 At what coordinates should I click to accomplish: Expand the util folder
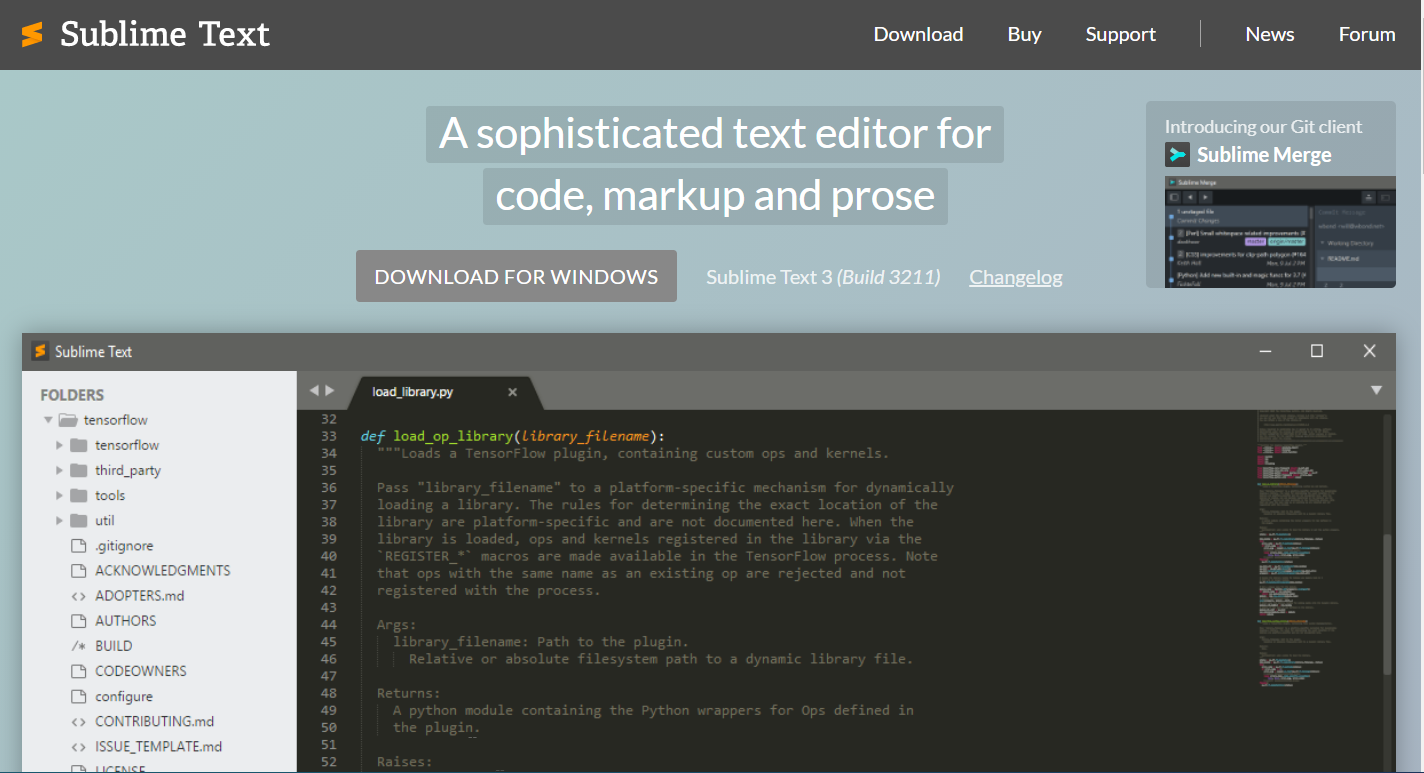pos(59,520)
